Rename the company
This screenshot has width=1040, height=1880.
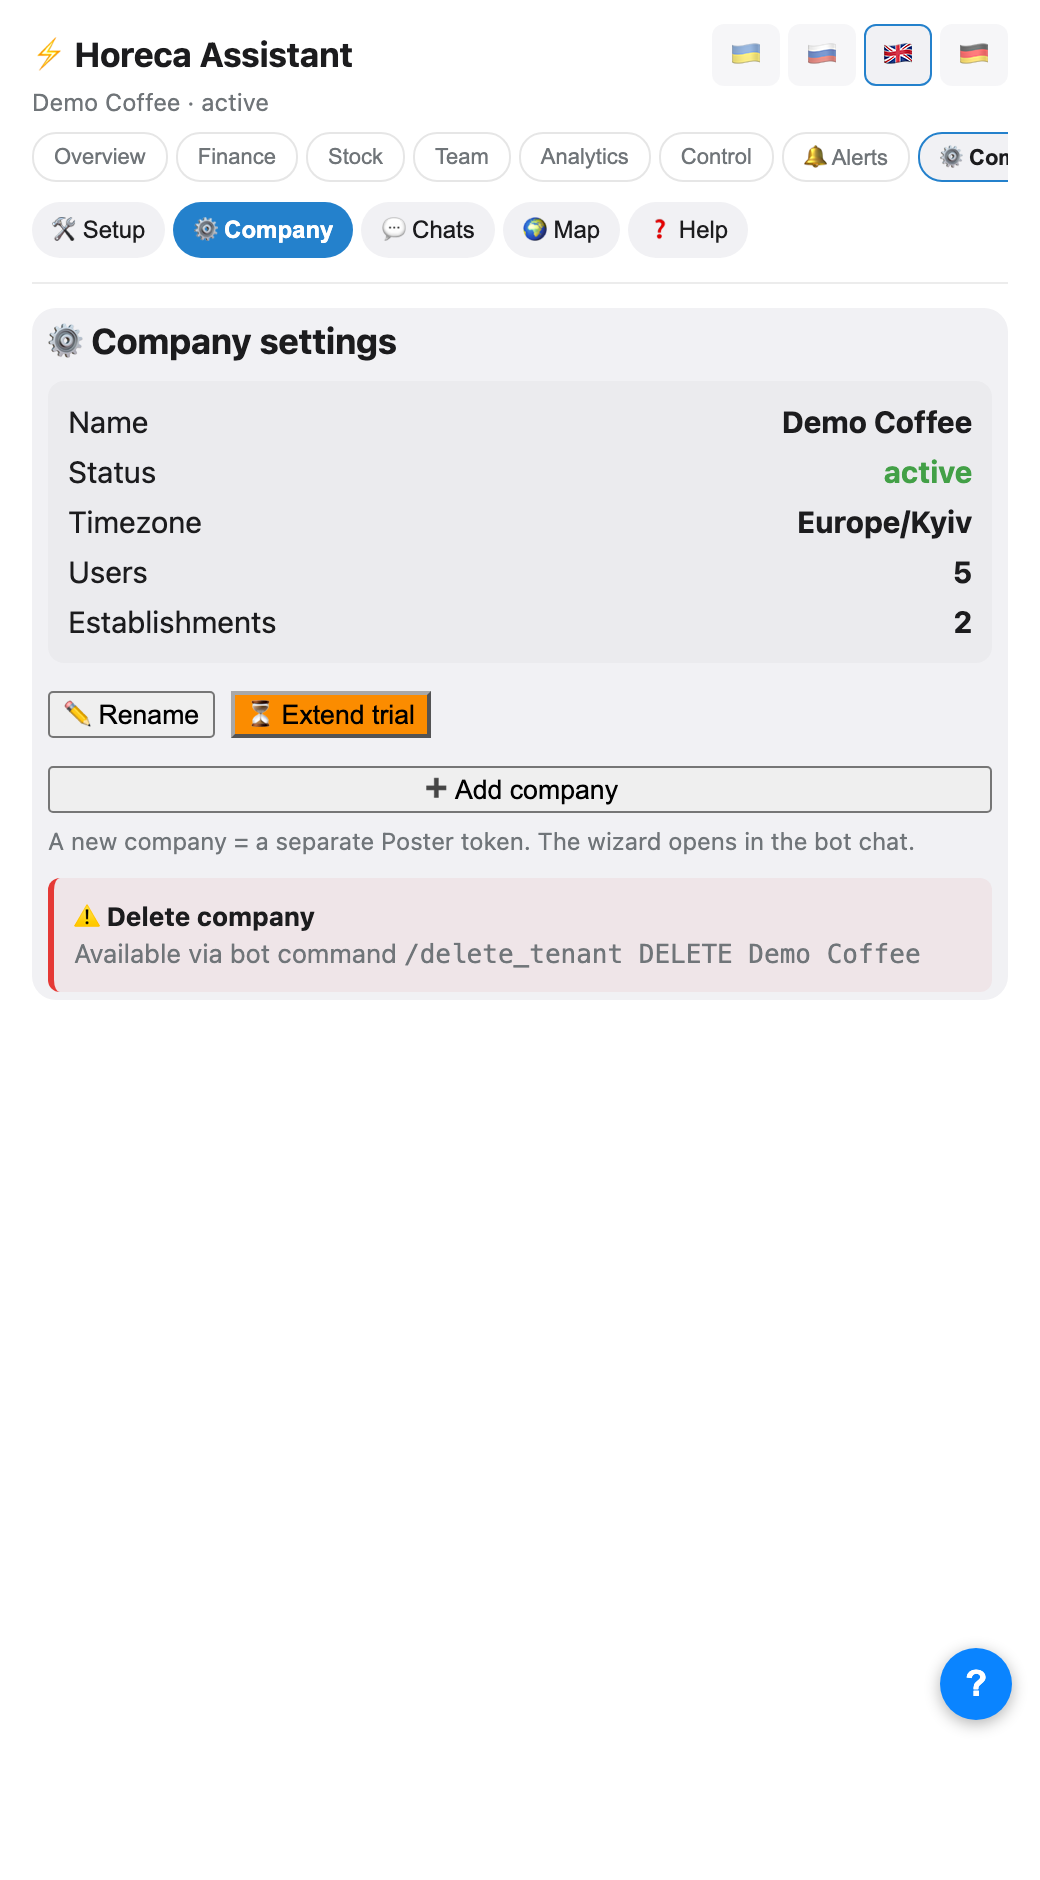coord(131,715)
